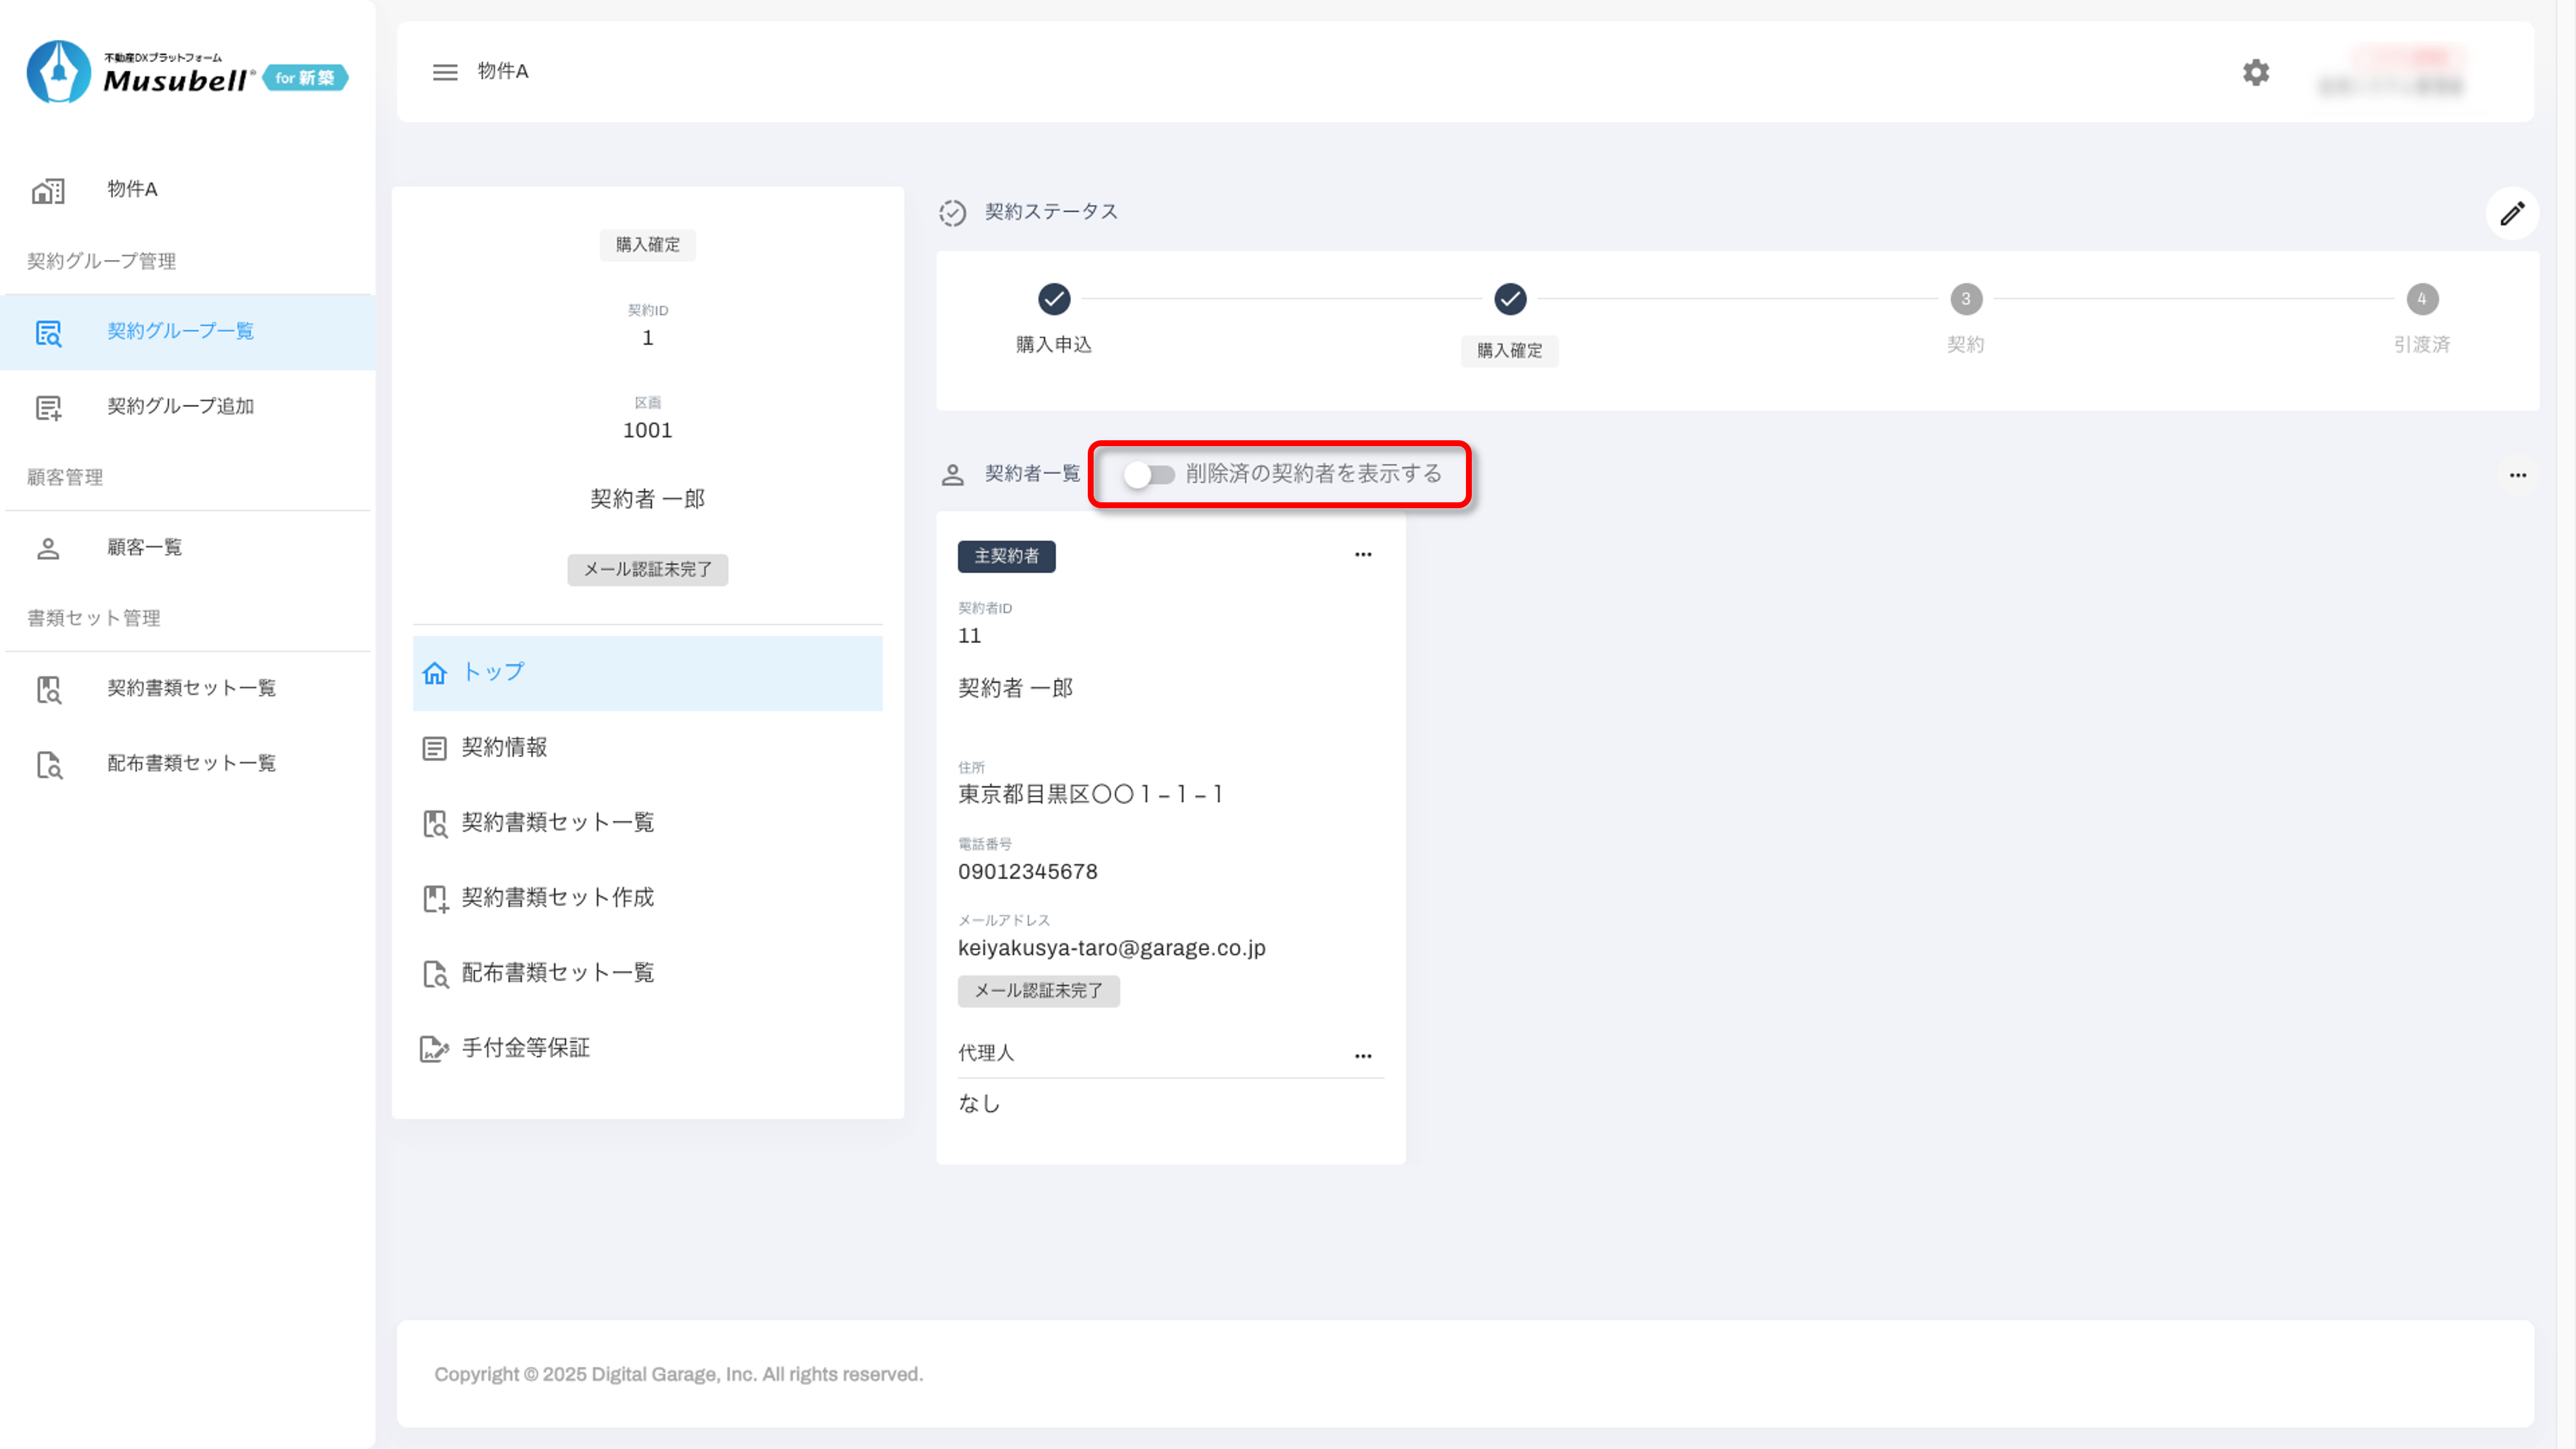Click step 4 引渡済 in status stepper
2576x1449 pixels.
coord(2421,299)
